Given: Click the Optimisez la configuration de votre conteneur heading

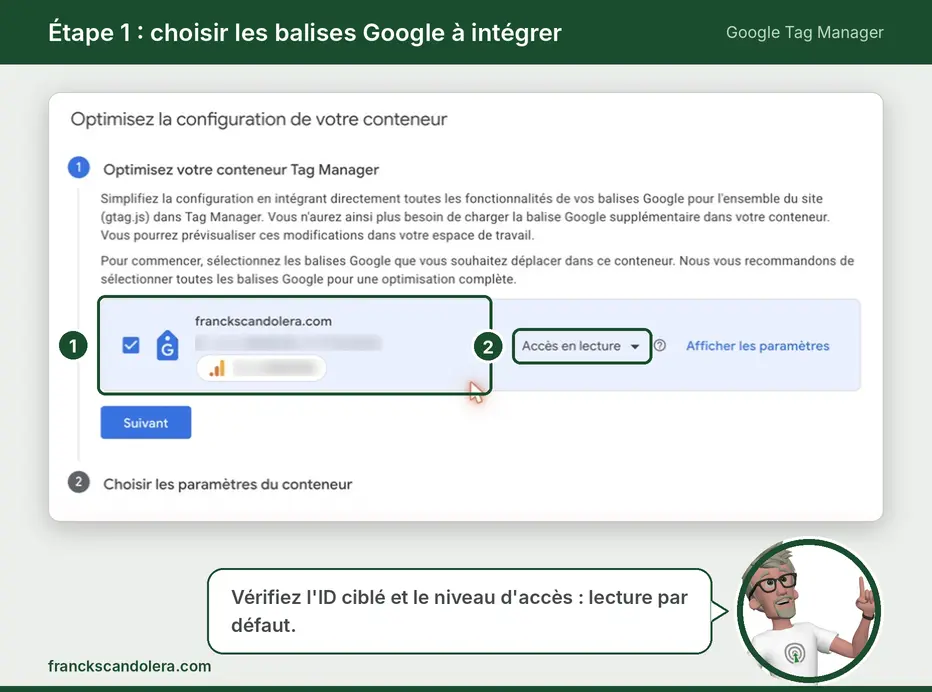Looking at the screenshot, I should [259, 119].
